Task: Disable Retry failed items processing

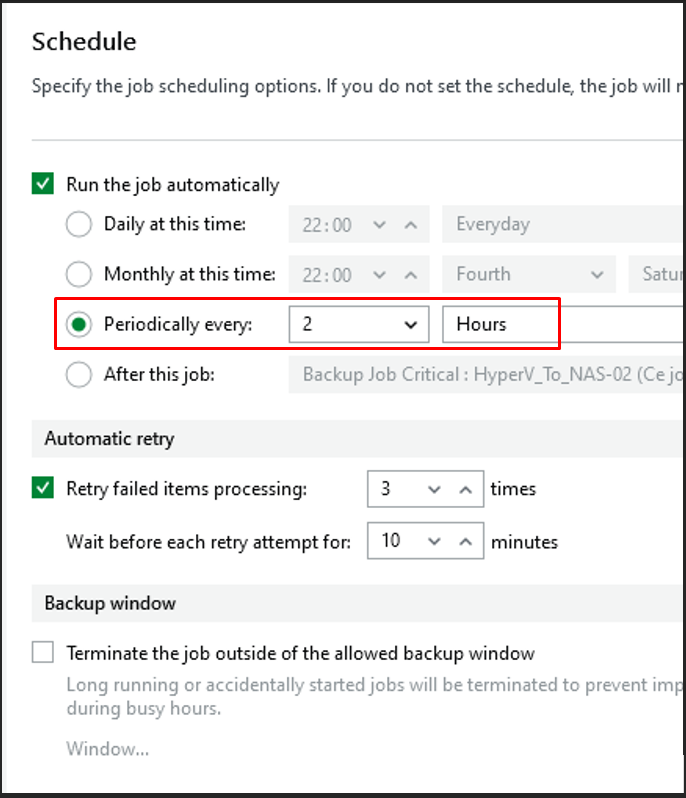Action: 43,488
